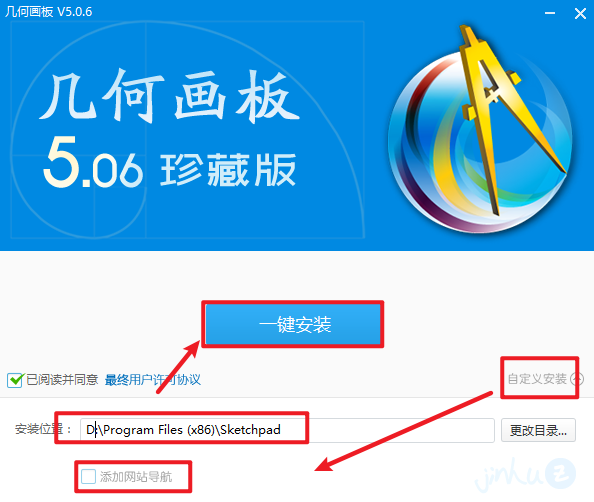594x502 pixels.
Task: Focus the install path input field
Action: tap(287, 430)
